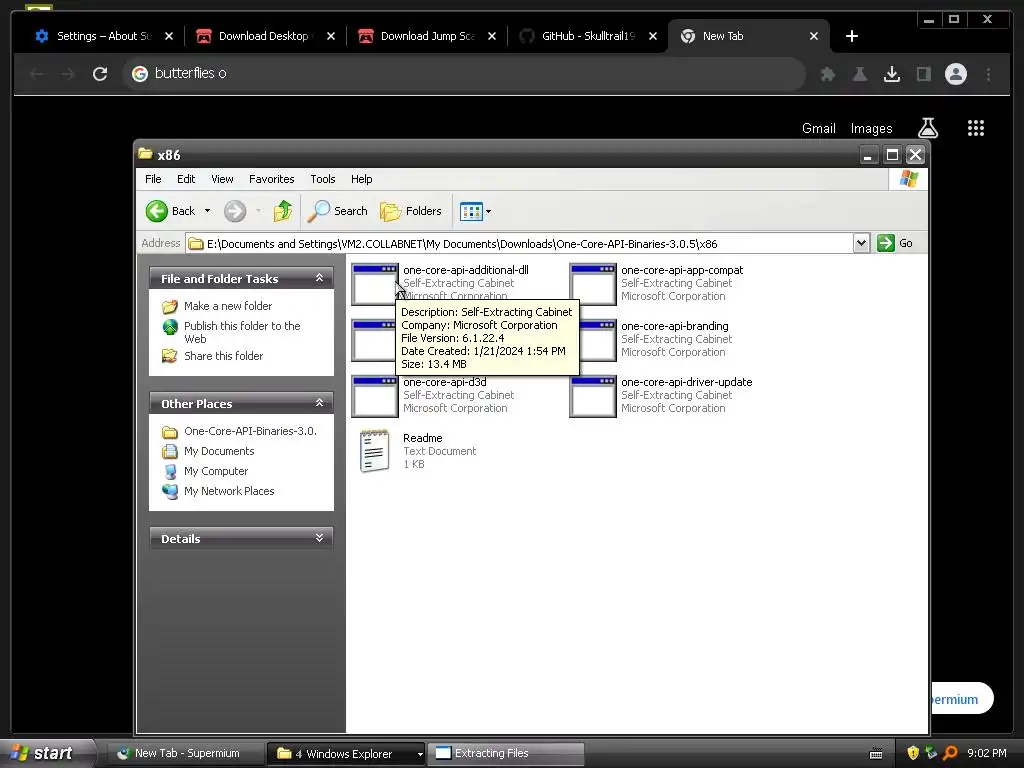Toggle the Folders pane
Screen dimensions: 1024x768
coord(411,211)
